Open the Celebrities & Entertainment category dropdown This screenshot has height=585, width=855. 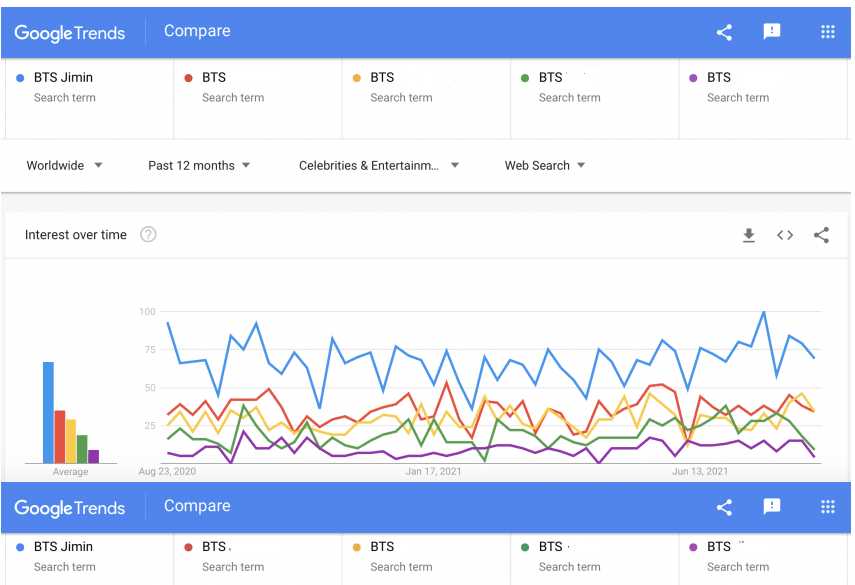tap(378, 165)
